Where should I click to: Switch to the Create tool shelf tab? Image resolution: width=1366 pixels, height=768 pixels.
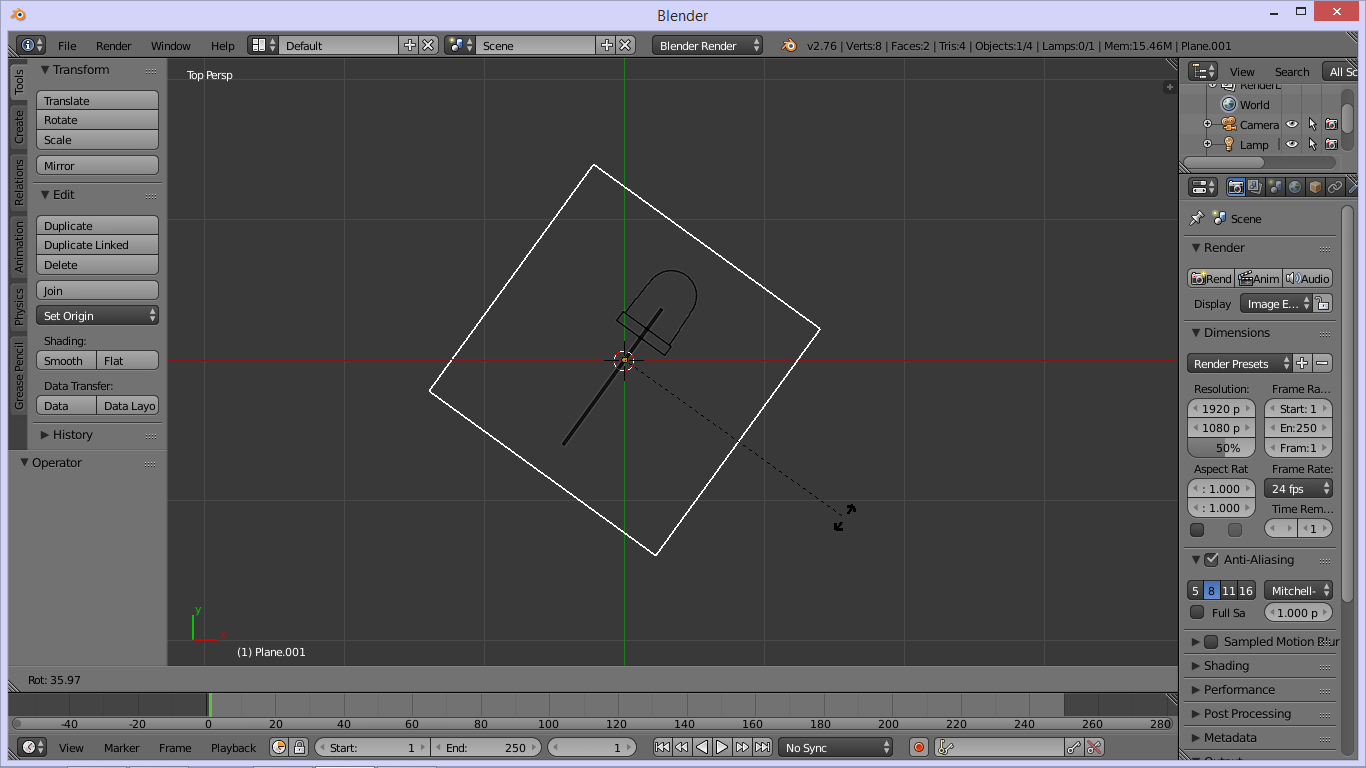pos(18,127)
